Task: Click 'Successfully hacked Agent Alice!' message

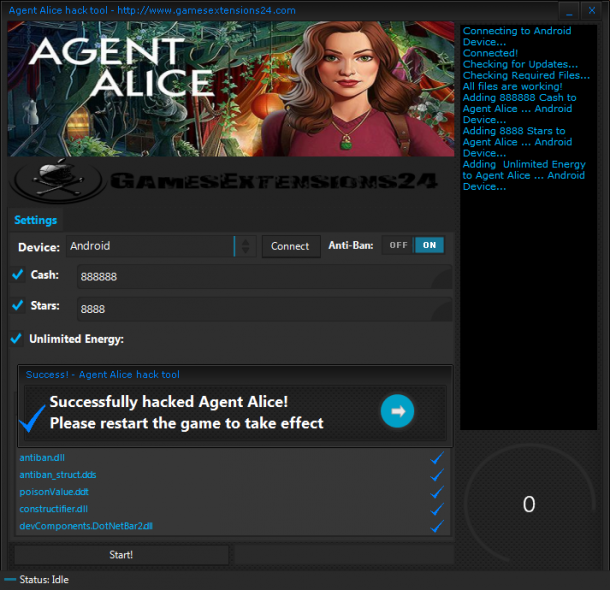Action: pyautogui.click(x=169, y=402)
